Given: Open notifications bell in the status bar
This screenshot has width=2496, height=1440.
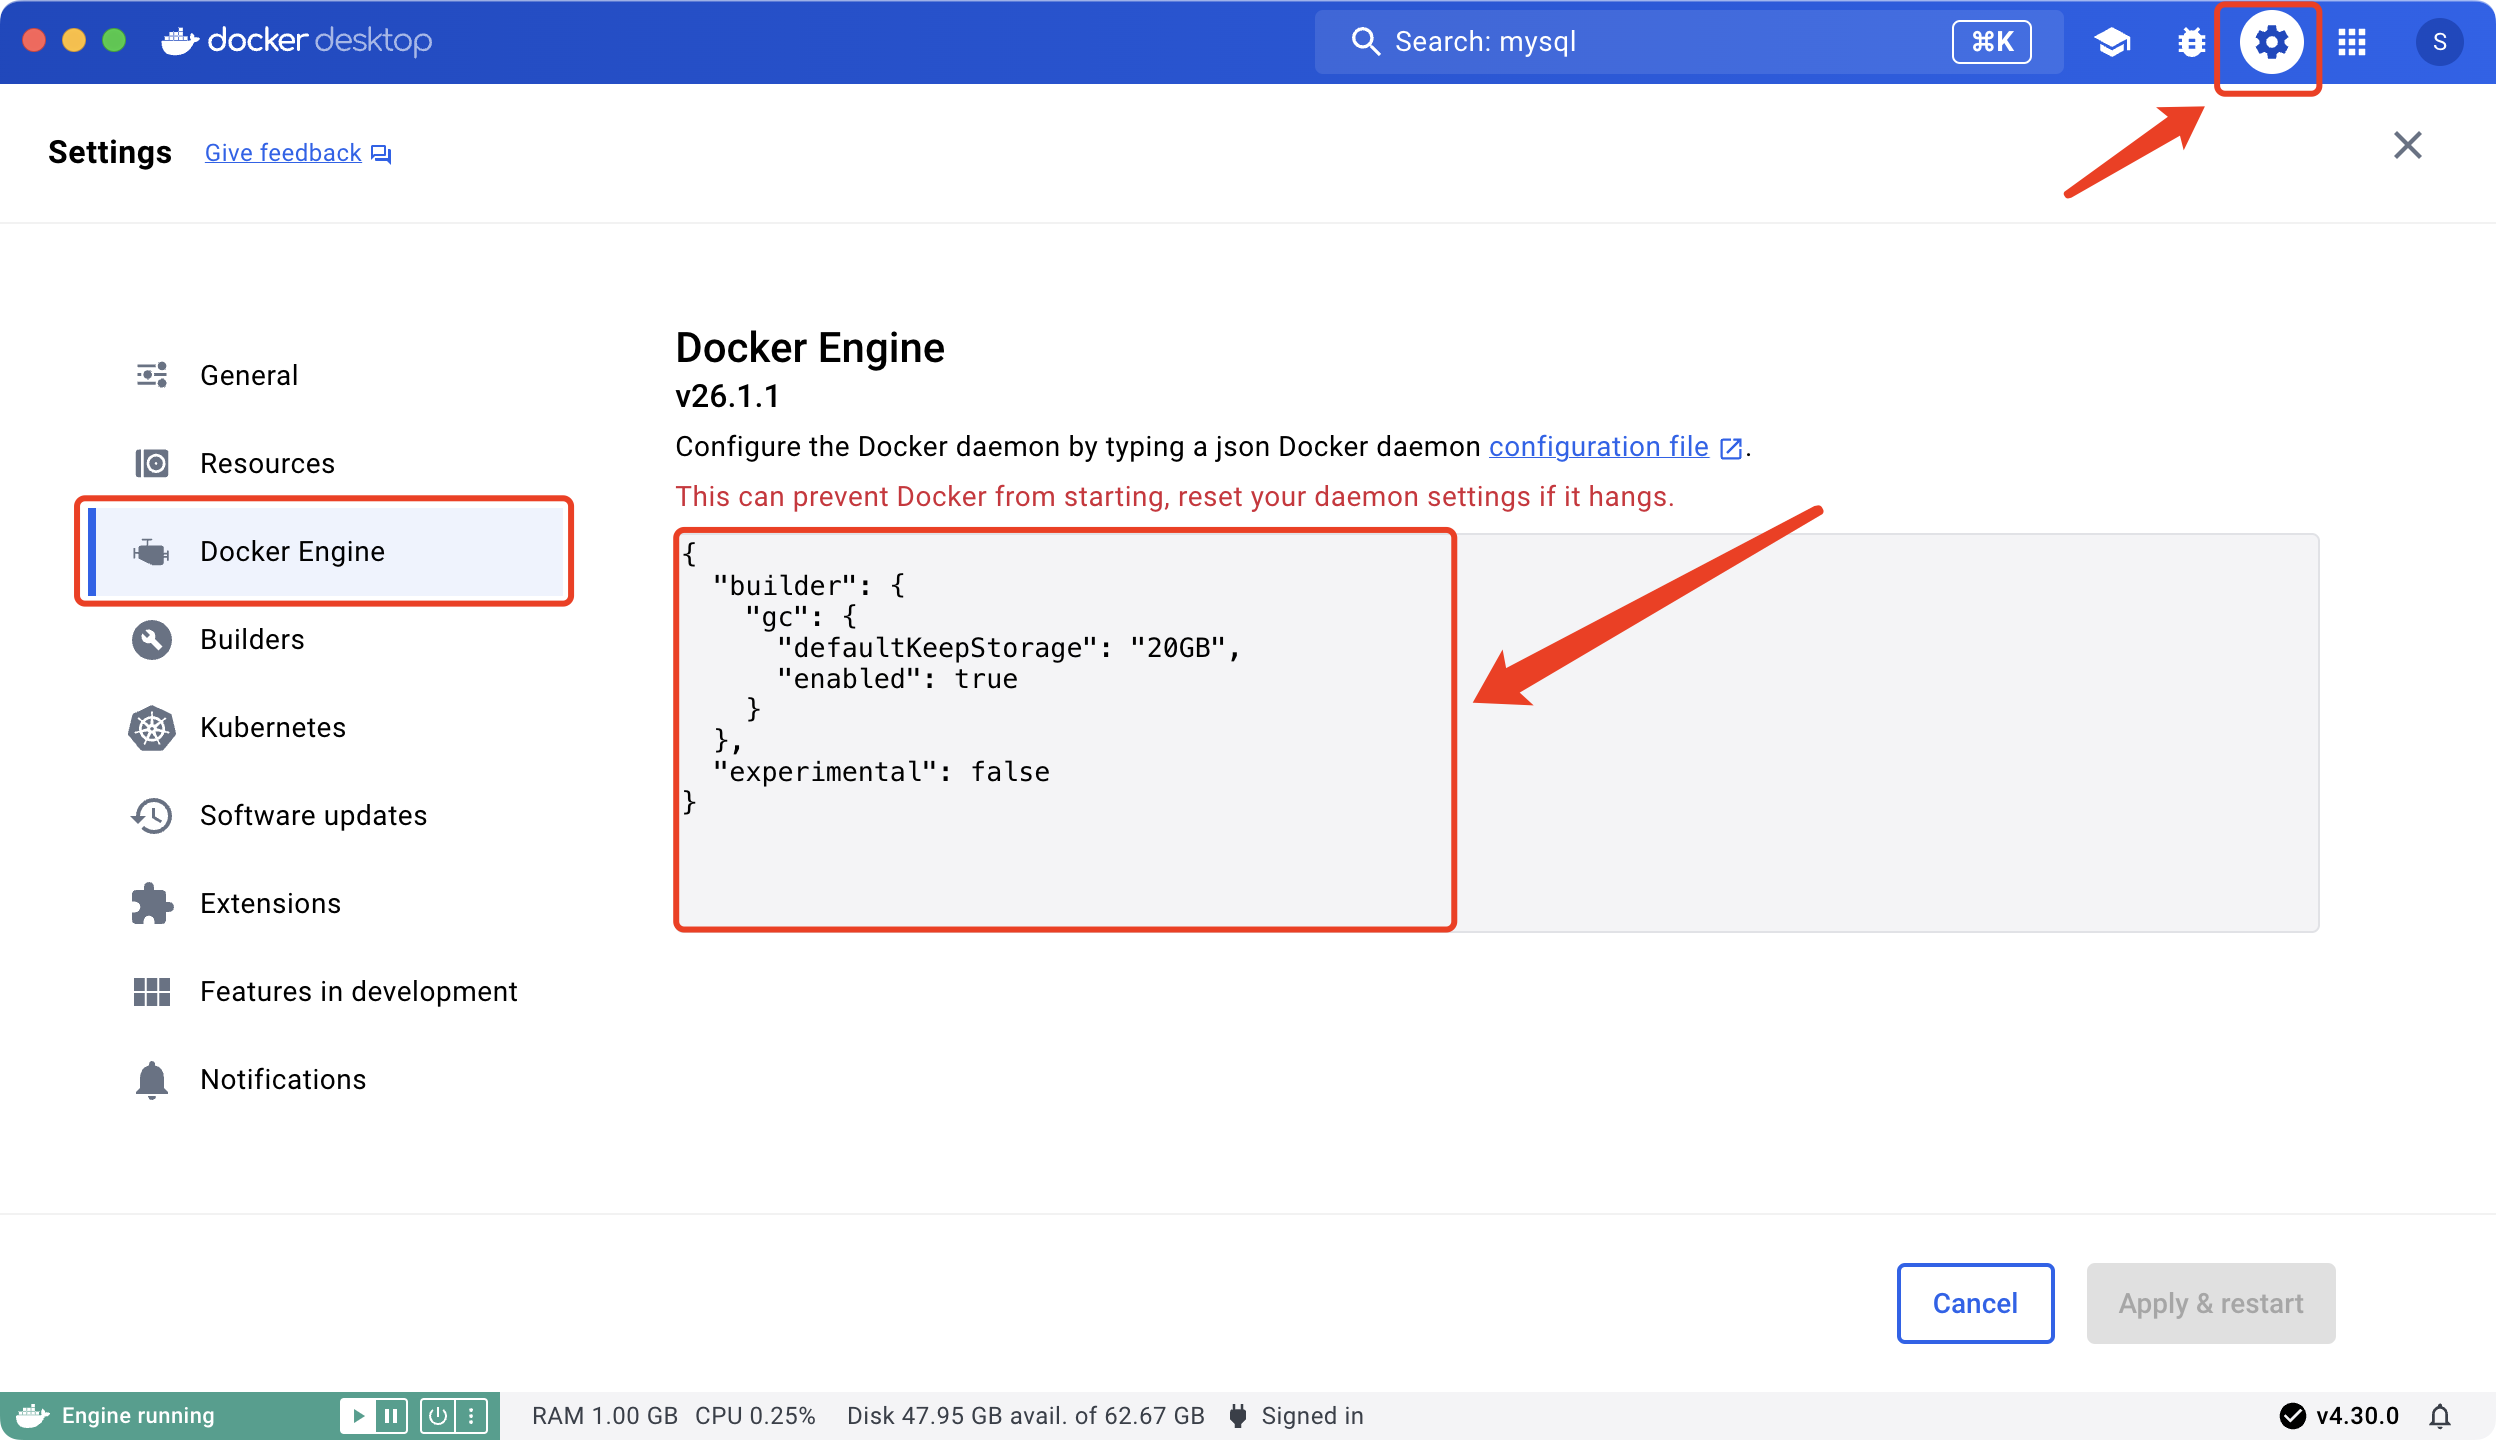Looking at the screenshot, I should pos(2440,1416).
